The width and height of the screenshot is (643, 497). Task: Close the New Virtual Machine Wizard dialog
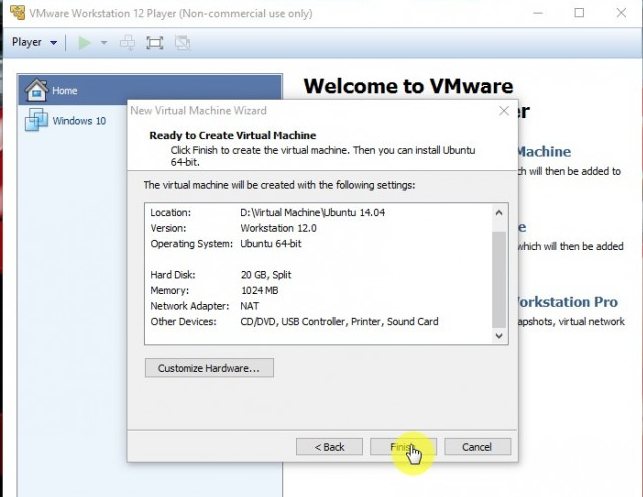[x=504, y=111]
